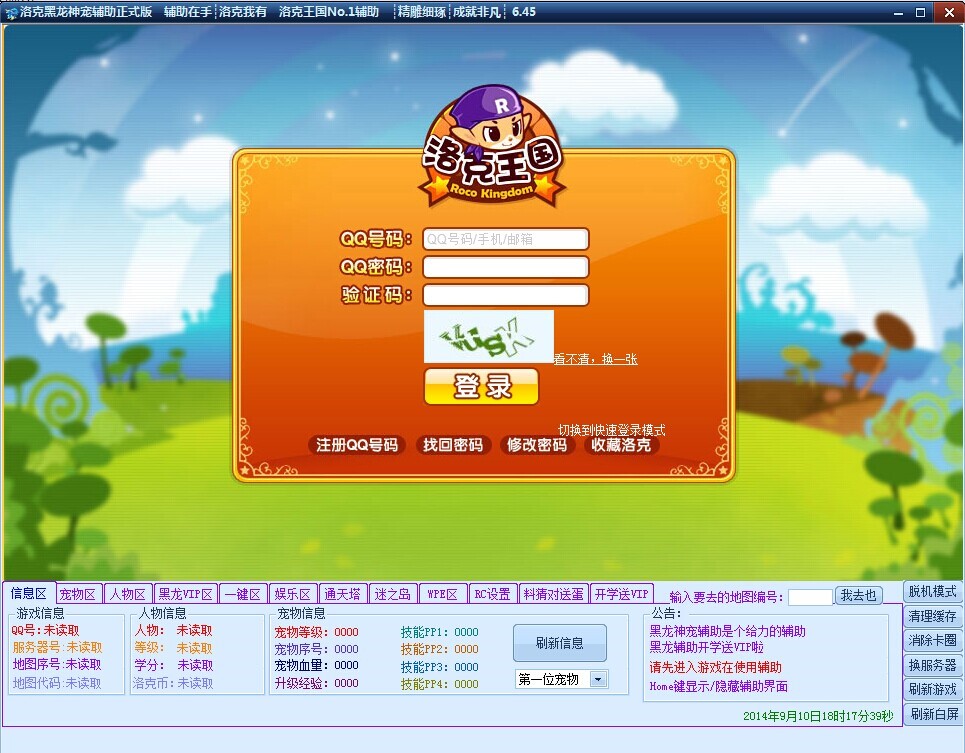
Task: Click announcement 黑龙辅助开学送VIP啦
Action: click(x=707, y=647)
